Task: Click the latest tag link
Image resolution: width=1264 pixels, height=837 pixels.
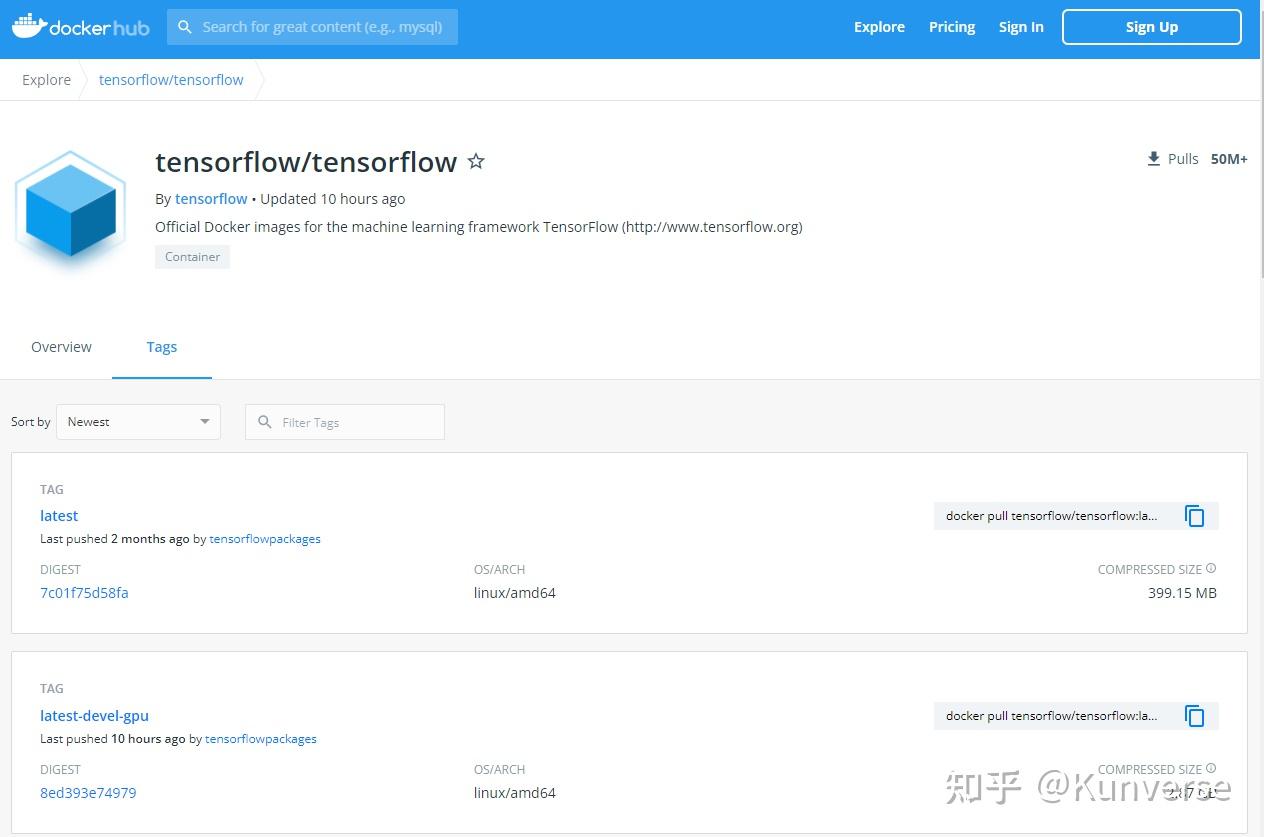Action: click(x=58, y=515)
